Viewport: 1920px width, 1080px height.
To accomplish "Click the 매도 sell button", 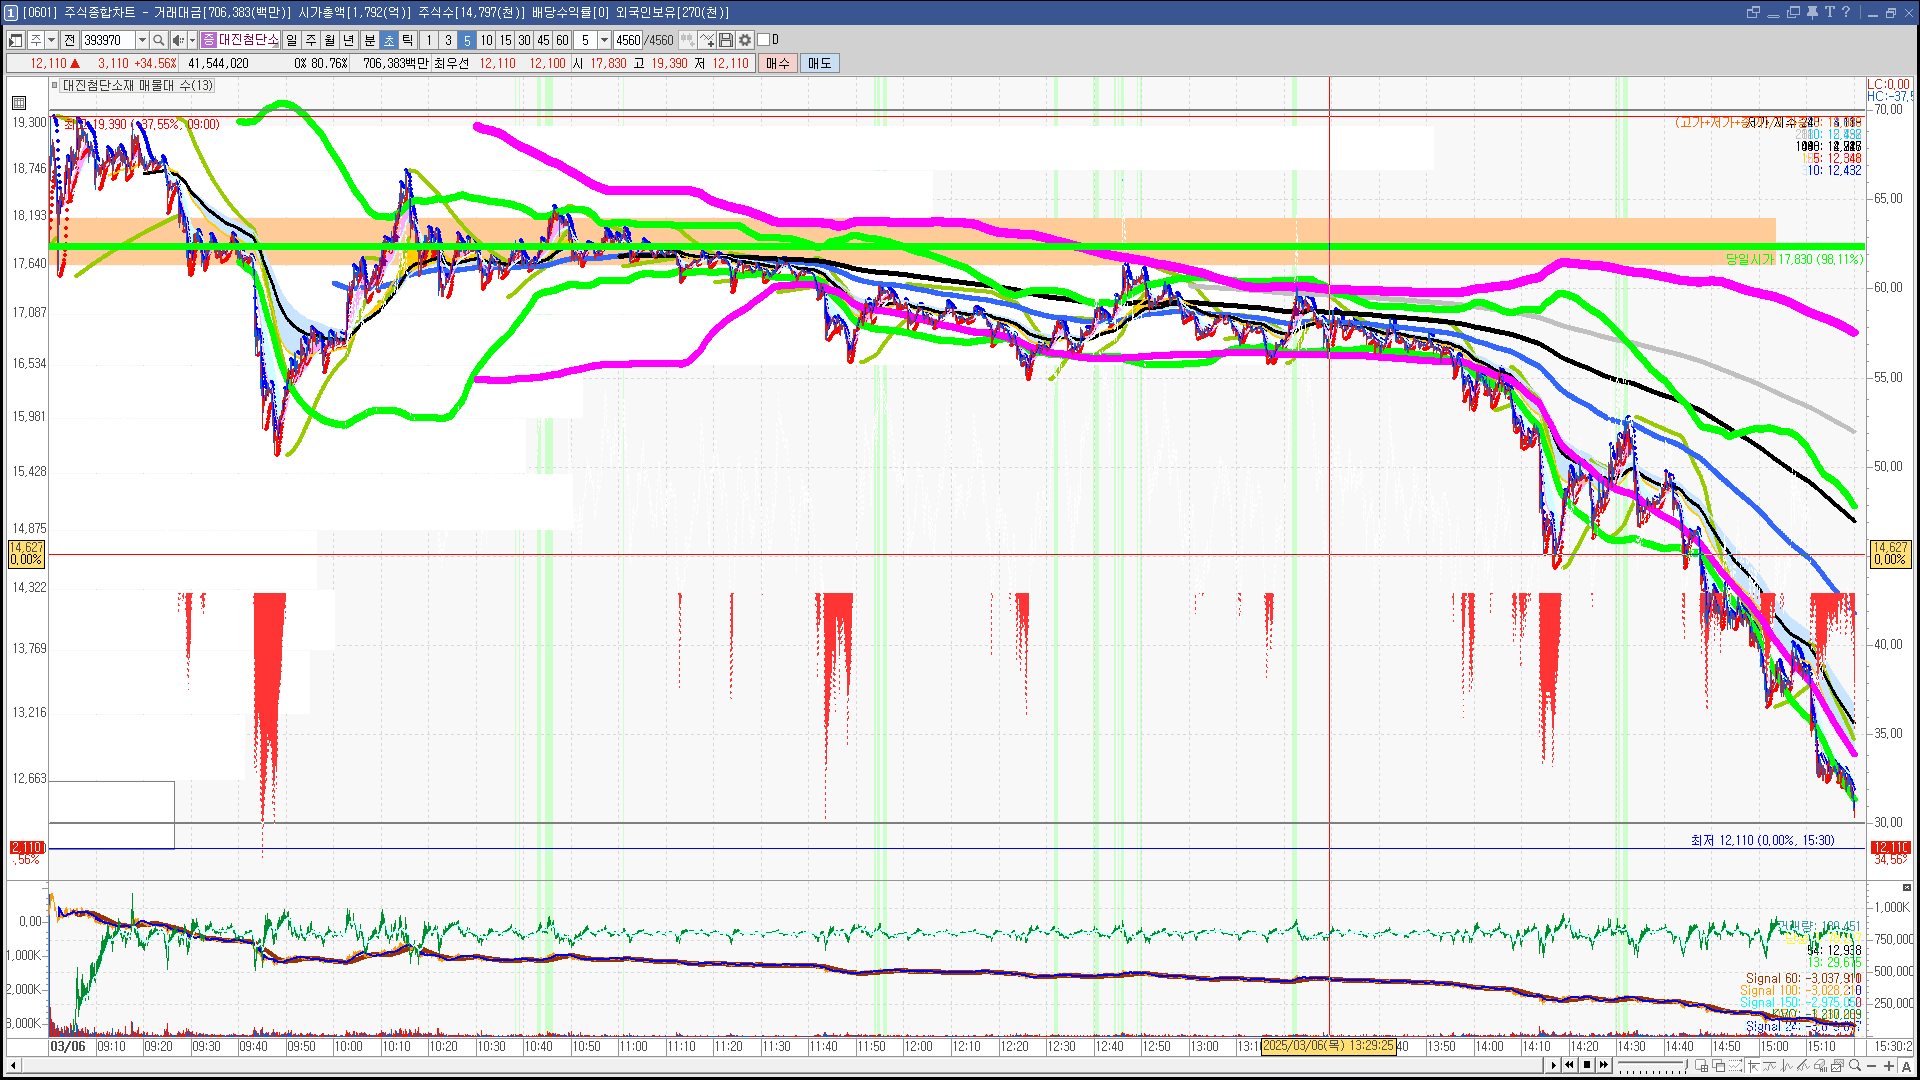I will tap(819, 63).
